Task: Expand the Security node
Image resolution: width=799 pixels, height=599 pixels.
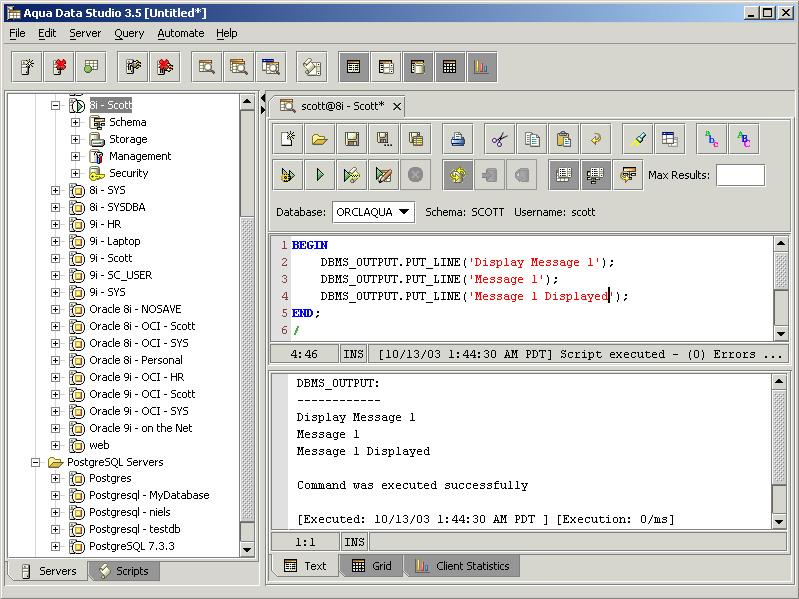Action: (x=75, y=173)
